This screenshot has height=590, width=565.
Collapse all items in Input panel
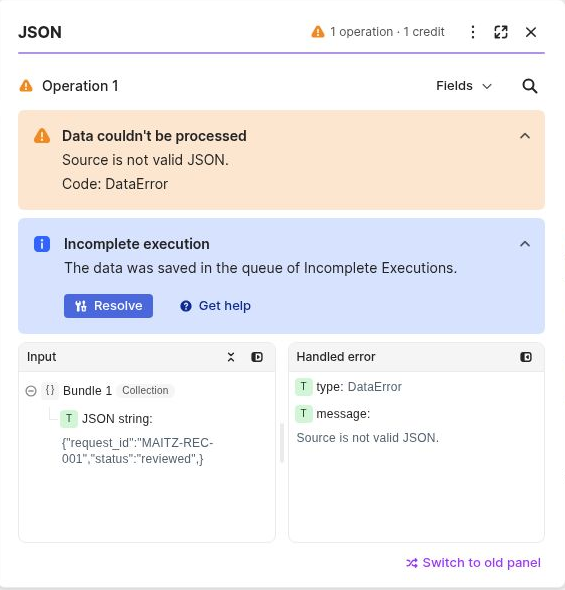click(231, 357)
